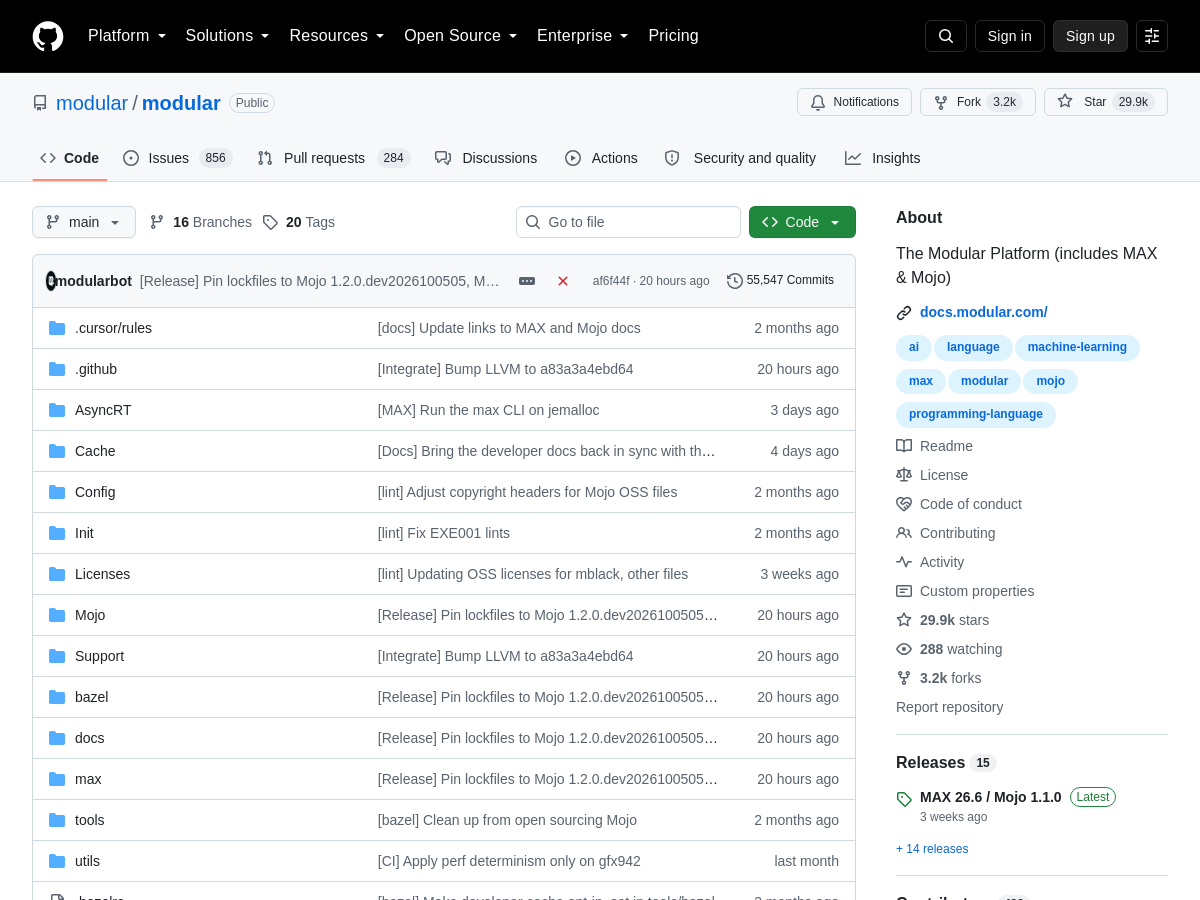Open the appearance settings sliders icon
1200x900 pixels.
pos(1152,36)
